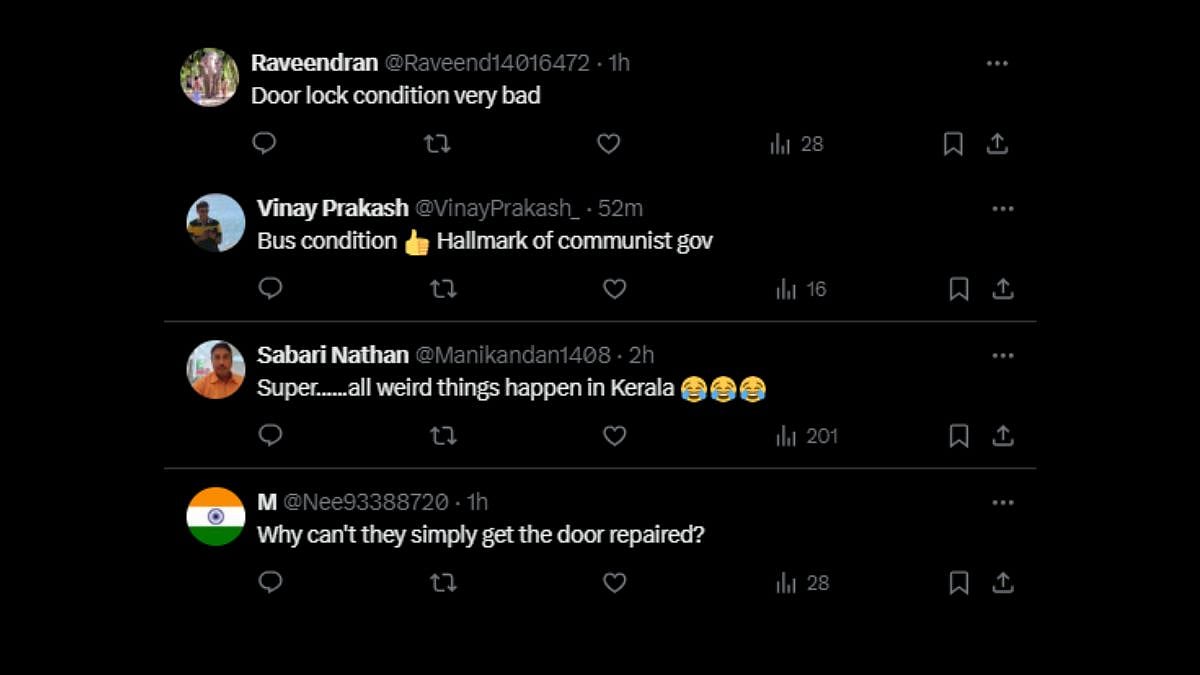The height and width of the screenshot is (675, 1200).
Task: Retweet Sabari Nathan's Kerala tweet
Action: [x=443, y=436]
